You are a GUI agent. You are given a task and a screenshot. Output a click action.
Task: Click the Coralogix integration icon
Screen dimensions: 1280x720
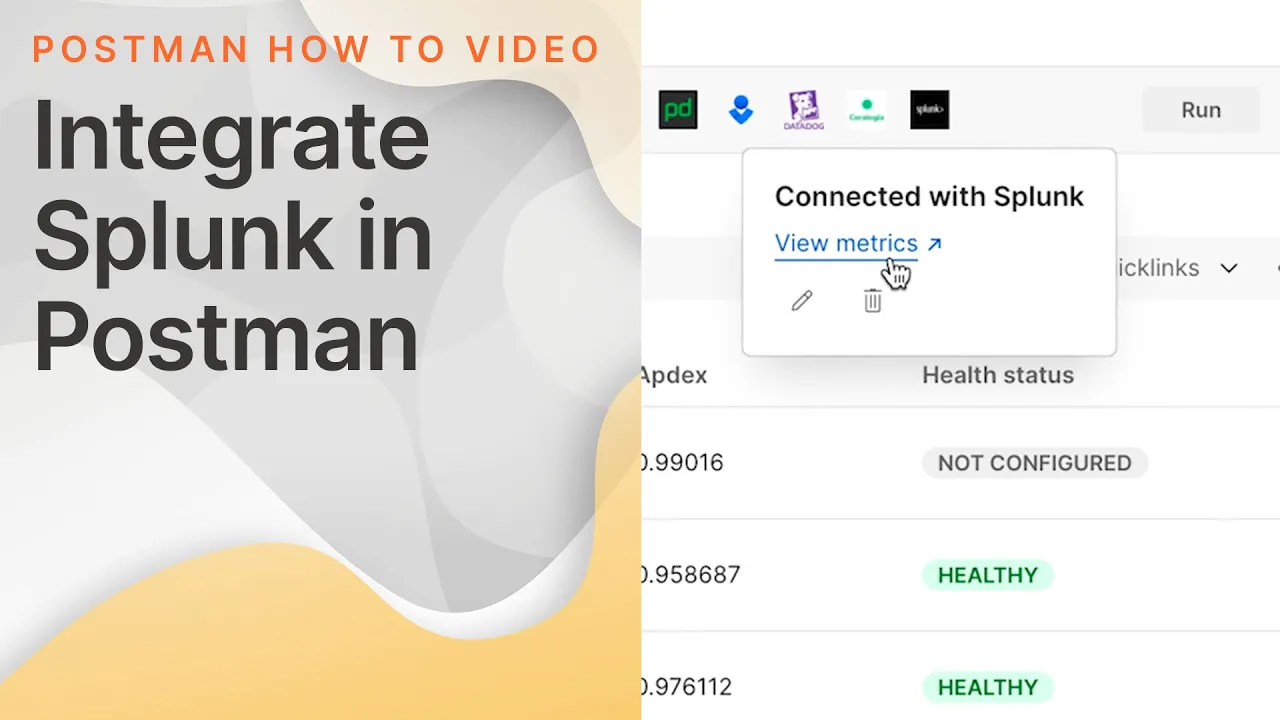867,110
